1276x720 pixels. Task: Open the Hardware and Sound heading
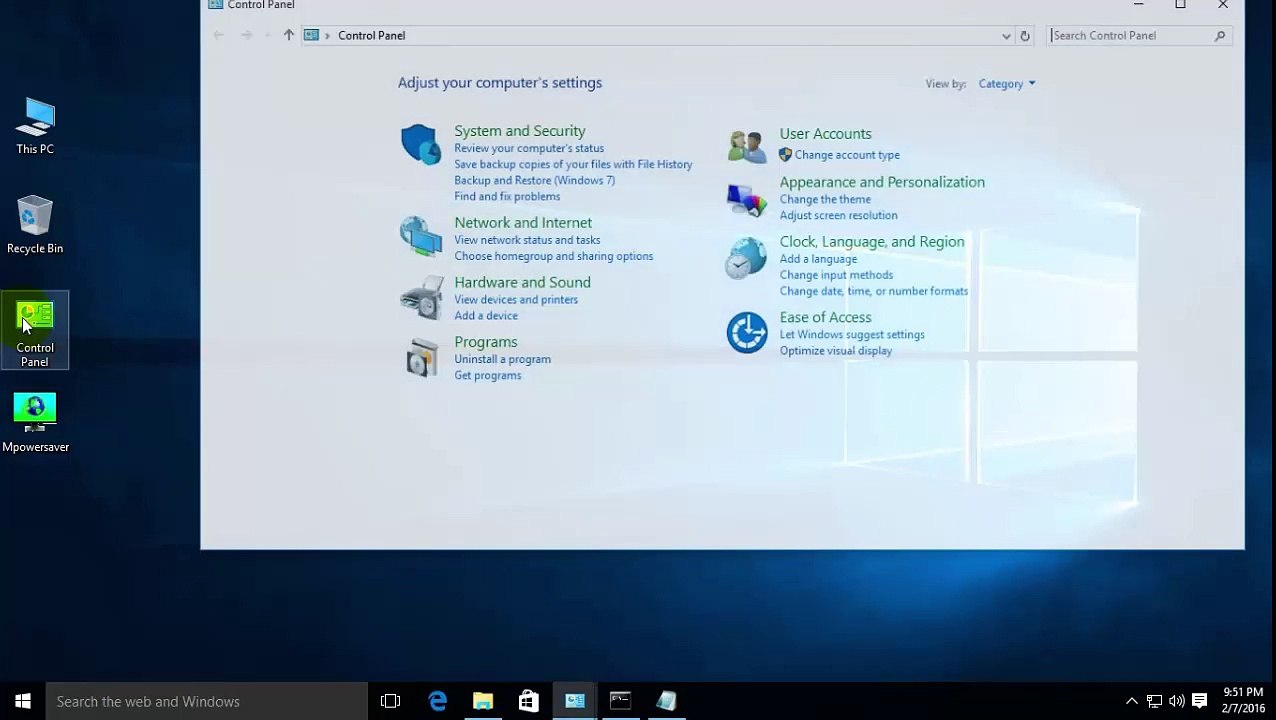522,283
